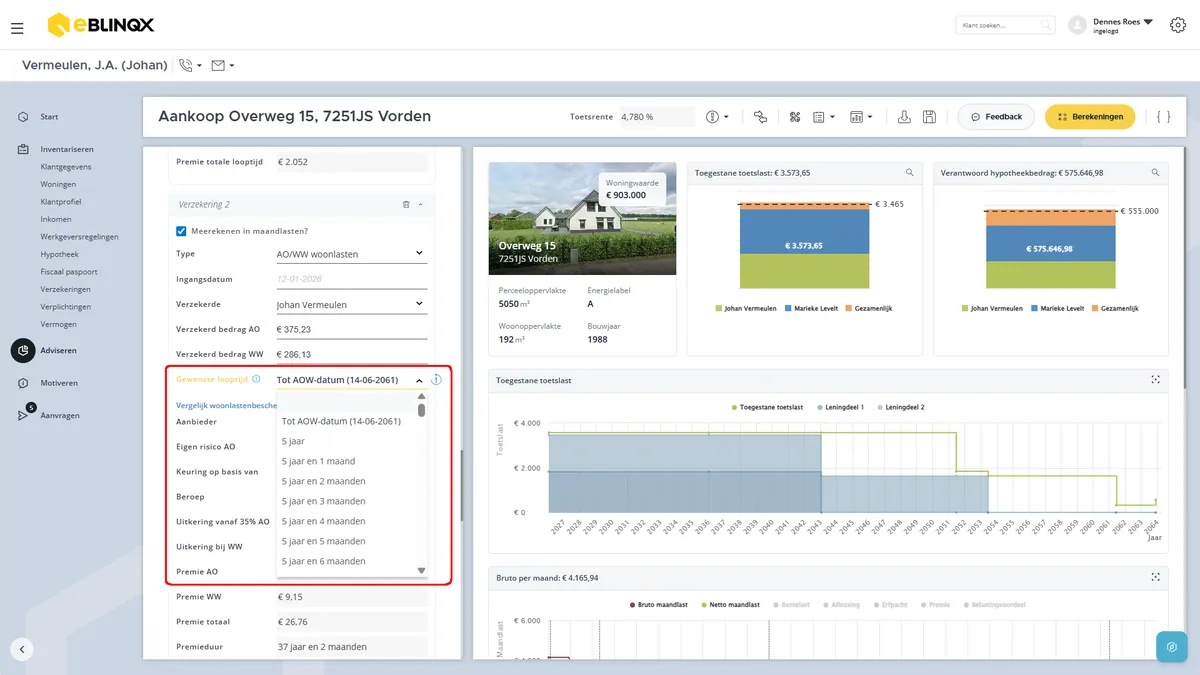The width and height of the screenshot is (1200, 675).
Task: Expand the Toegestane toetslast line chart fullscreen
Action: [1155, 380]
